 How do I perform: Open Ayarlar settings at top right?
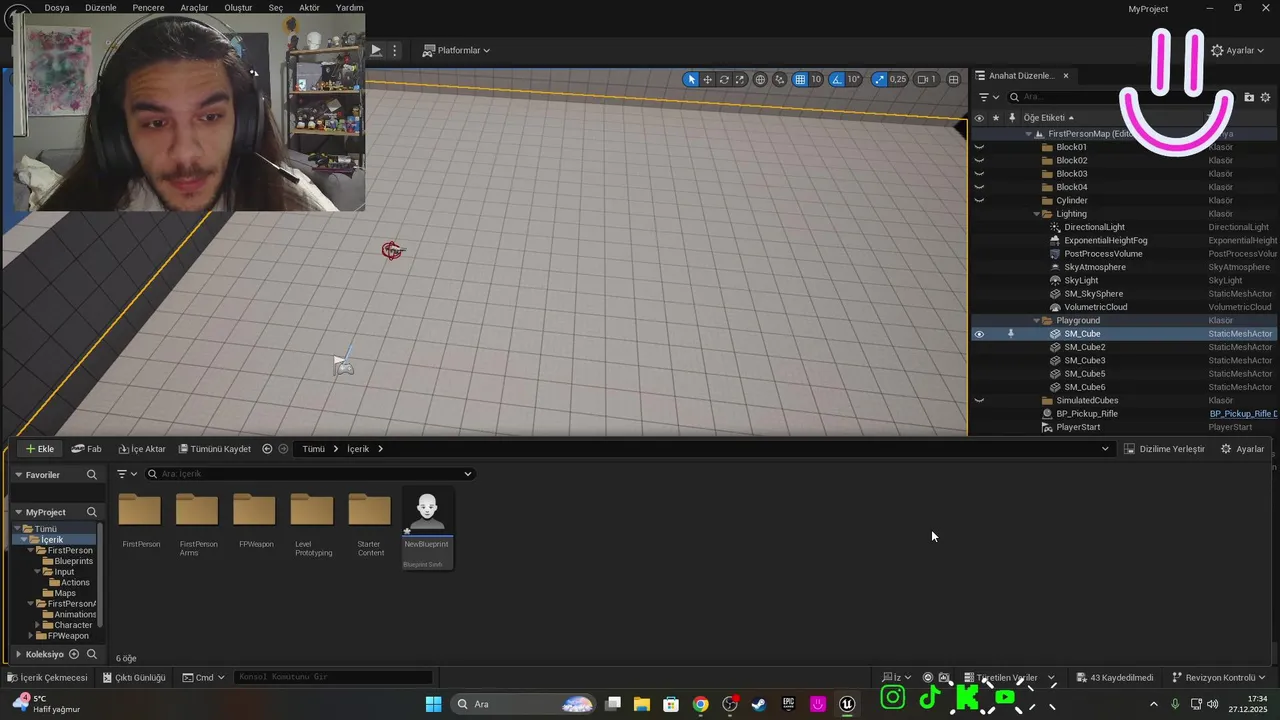coord(1238,50)
